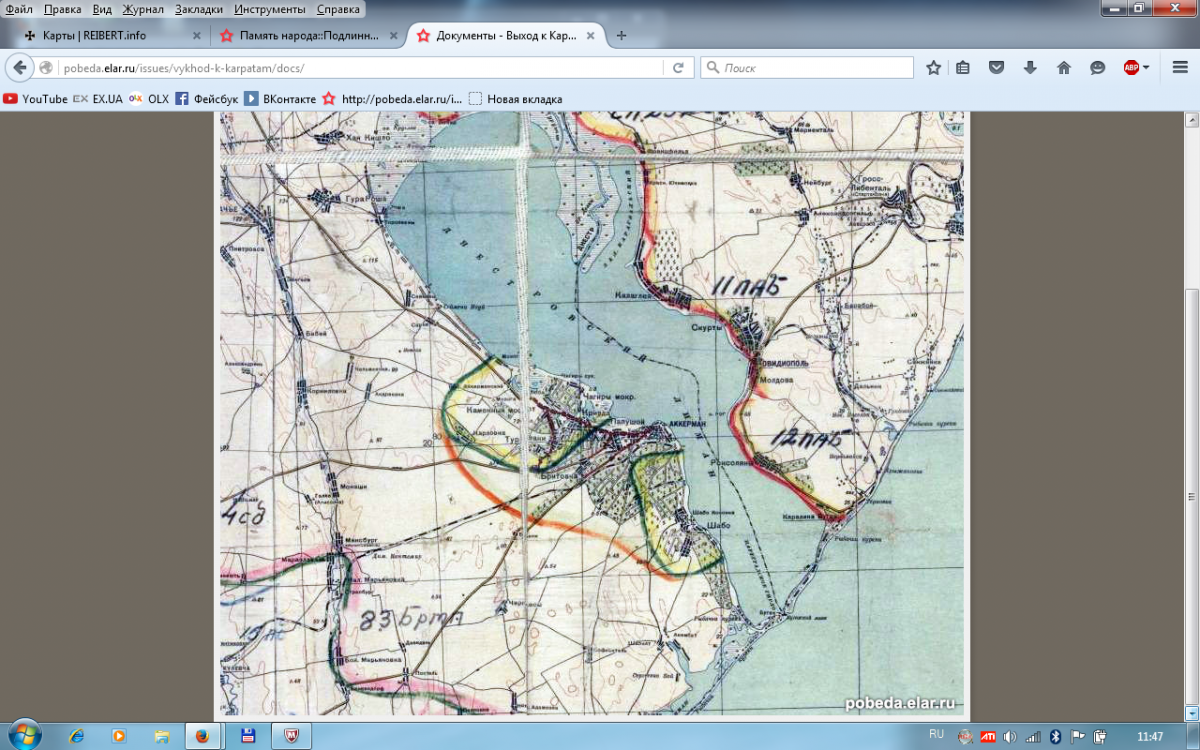Open the Action Center flag tray icon

click(1077, 737)
